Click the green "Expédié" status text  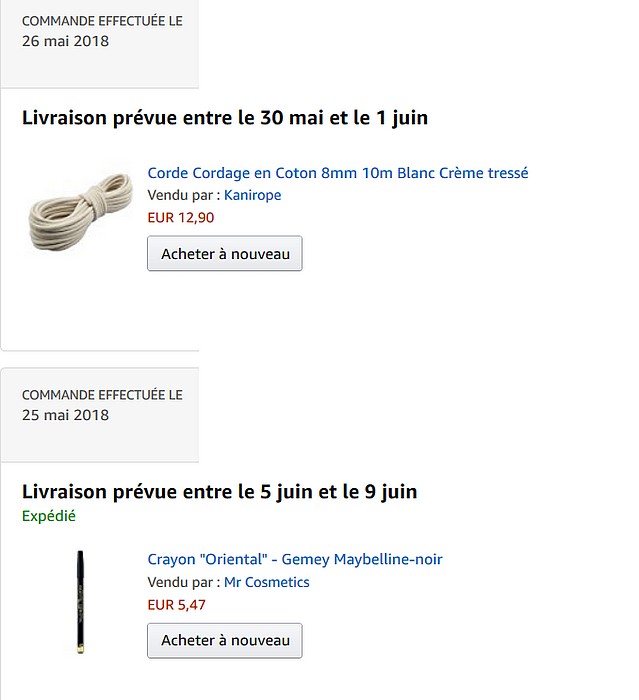pyautogui.click(x=49, y=516)
